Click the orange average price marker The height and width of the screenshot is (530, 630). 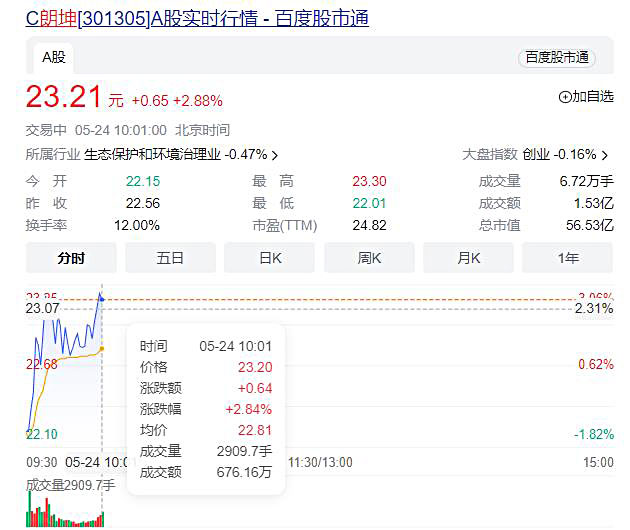click(102, 349)
